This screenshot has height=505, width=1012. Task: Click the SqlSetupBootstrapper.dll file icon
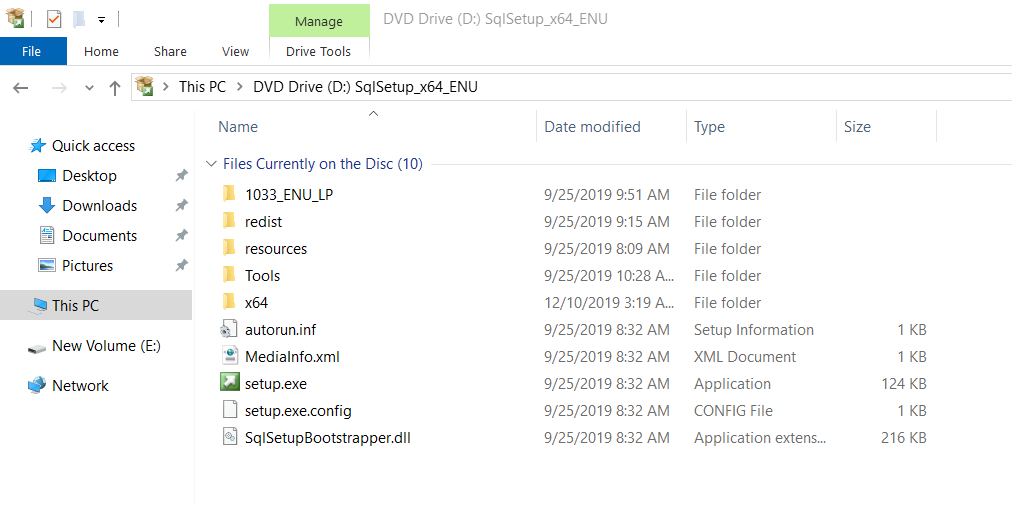point(228,437)
